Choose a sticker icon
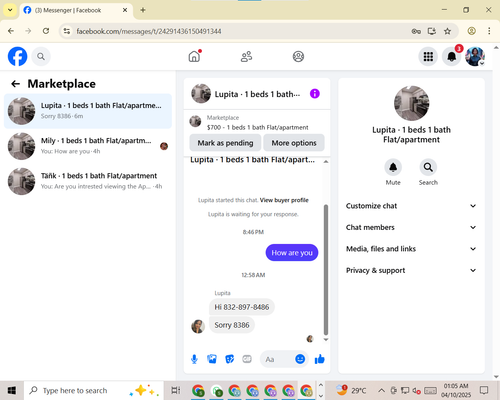500x400 pixels. click(230, 359)
